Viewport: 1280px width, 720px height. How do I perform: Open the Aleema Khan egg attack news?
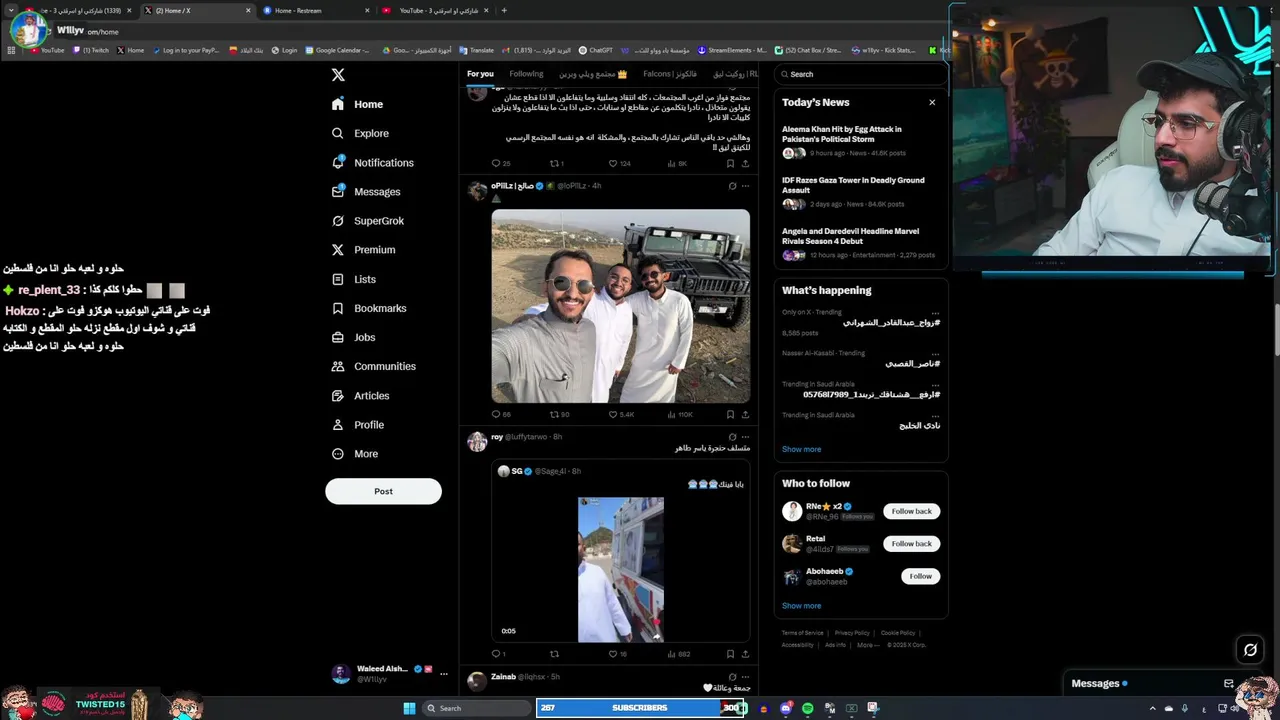click(x=860, y=141)
